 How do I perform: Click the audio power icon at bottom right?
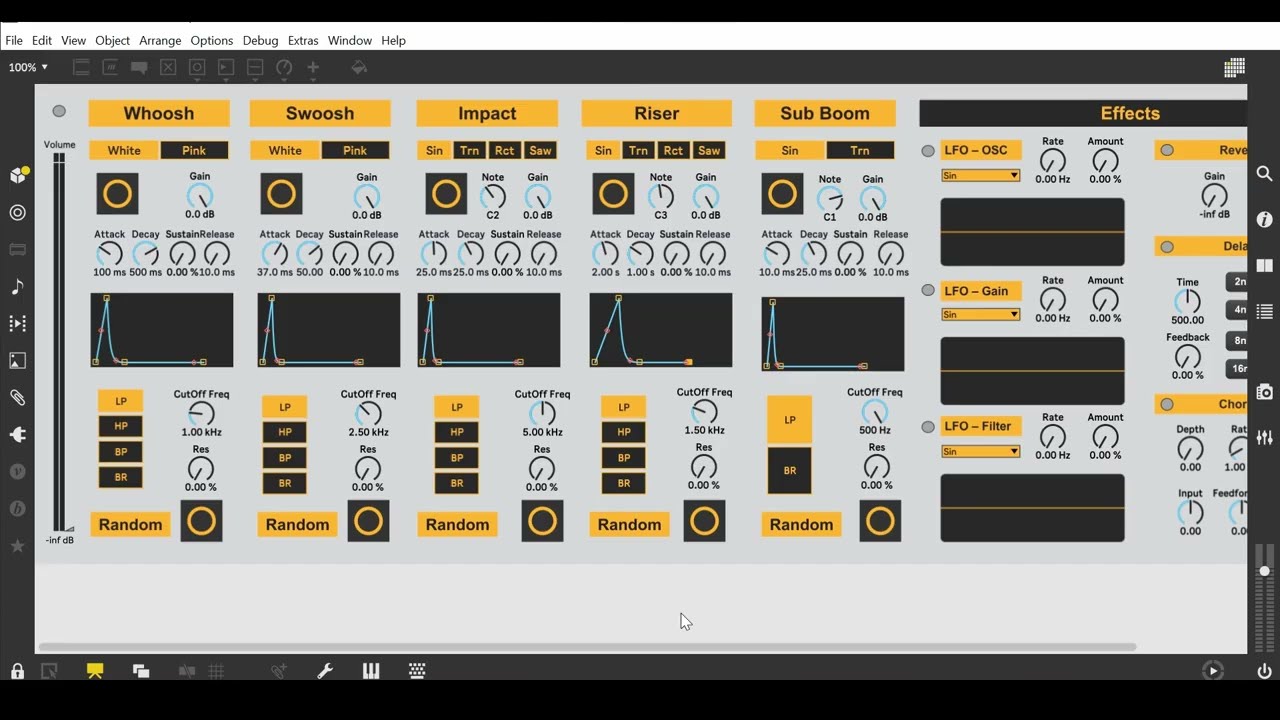pyautogui.click(x=1264, y=671)
